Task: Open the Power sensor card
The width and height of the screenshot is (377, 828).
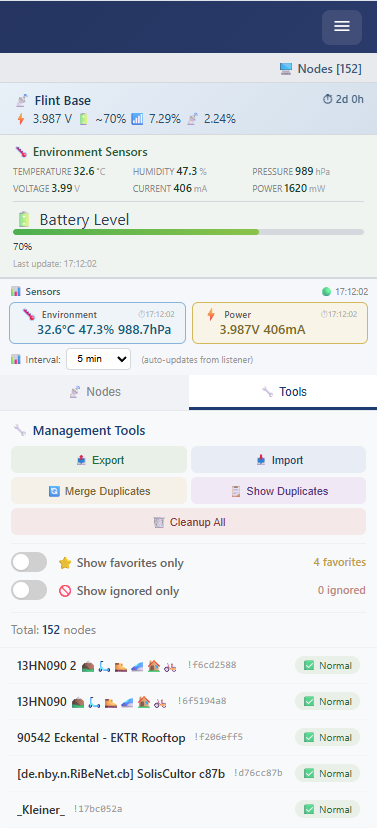Action: click(280, 323)
